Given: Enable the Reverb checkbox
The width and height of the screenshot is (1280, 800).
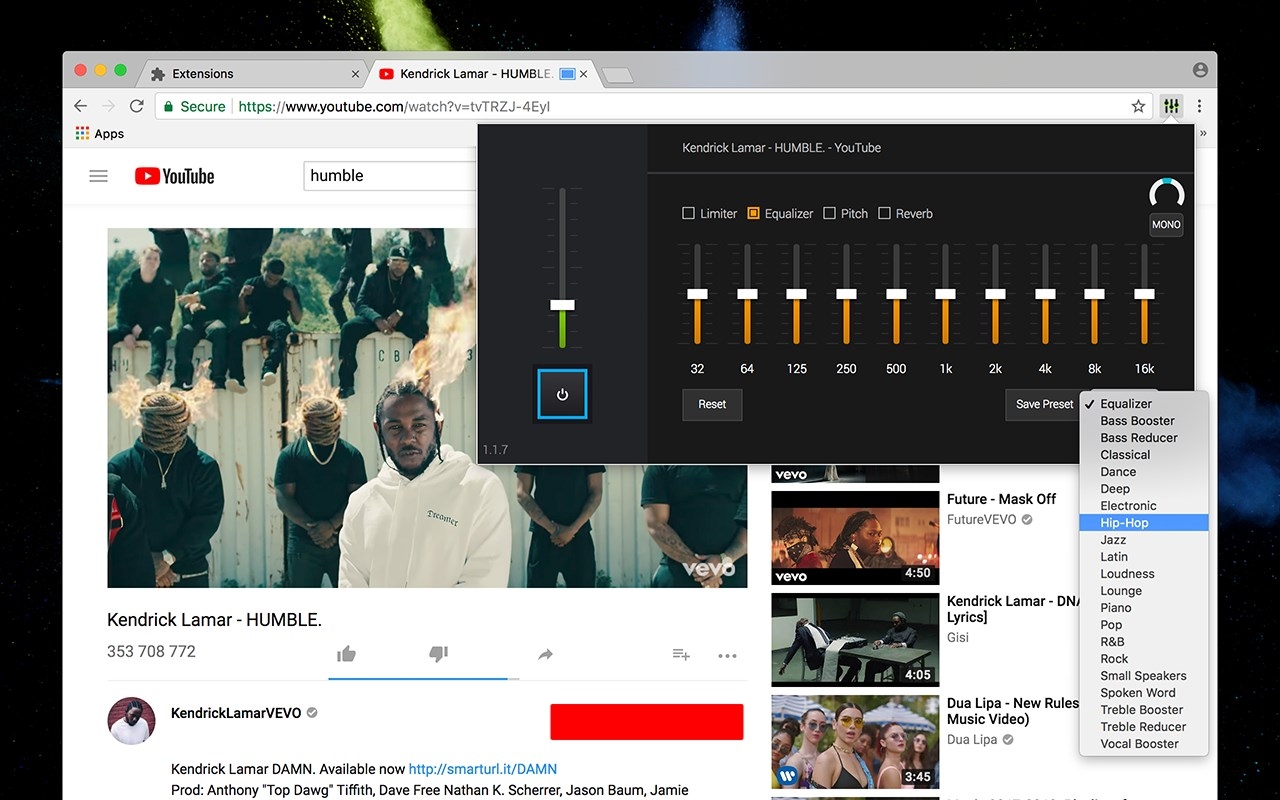Looking at the screenshot, I should 884,213.
